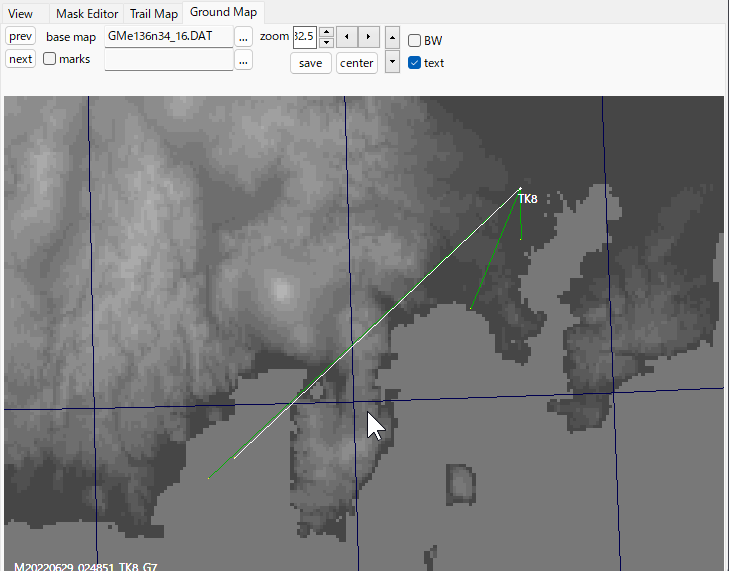Click the pan right arrow button

(x=369, y=37)
